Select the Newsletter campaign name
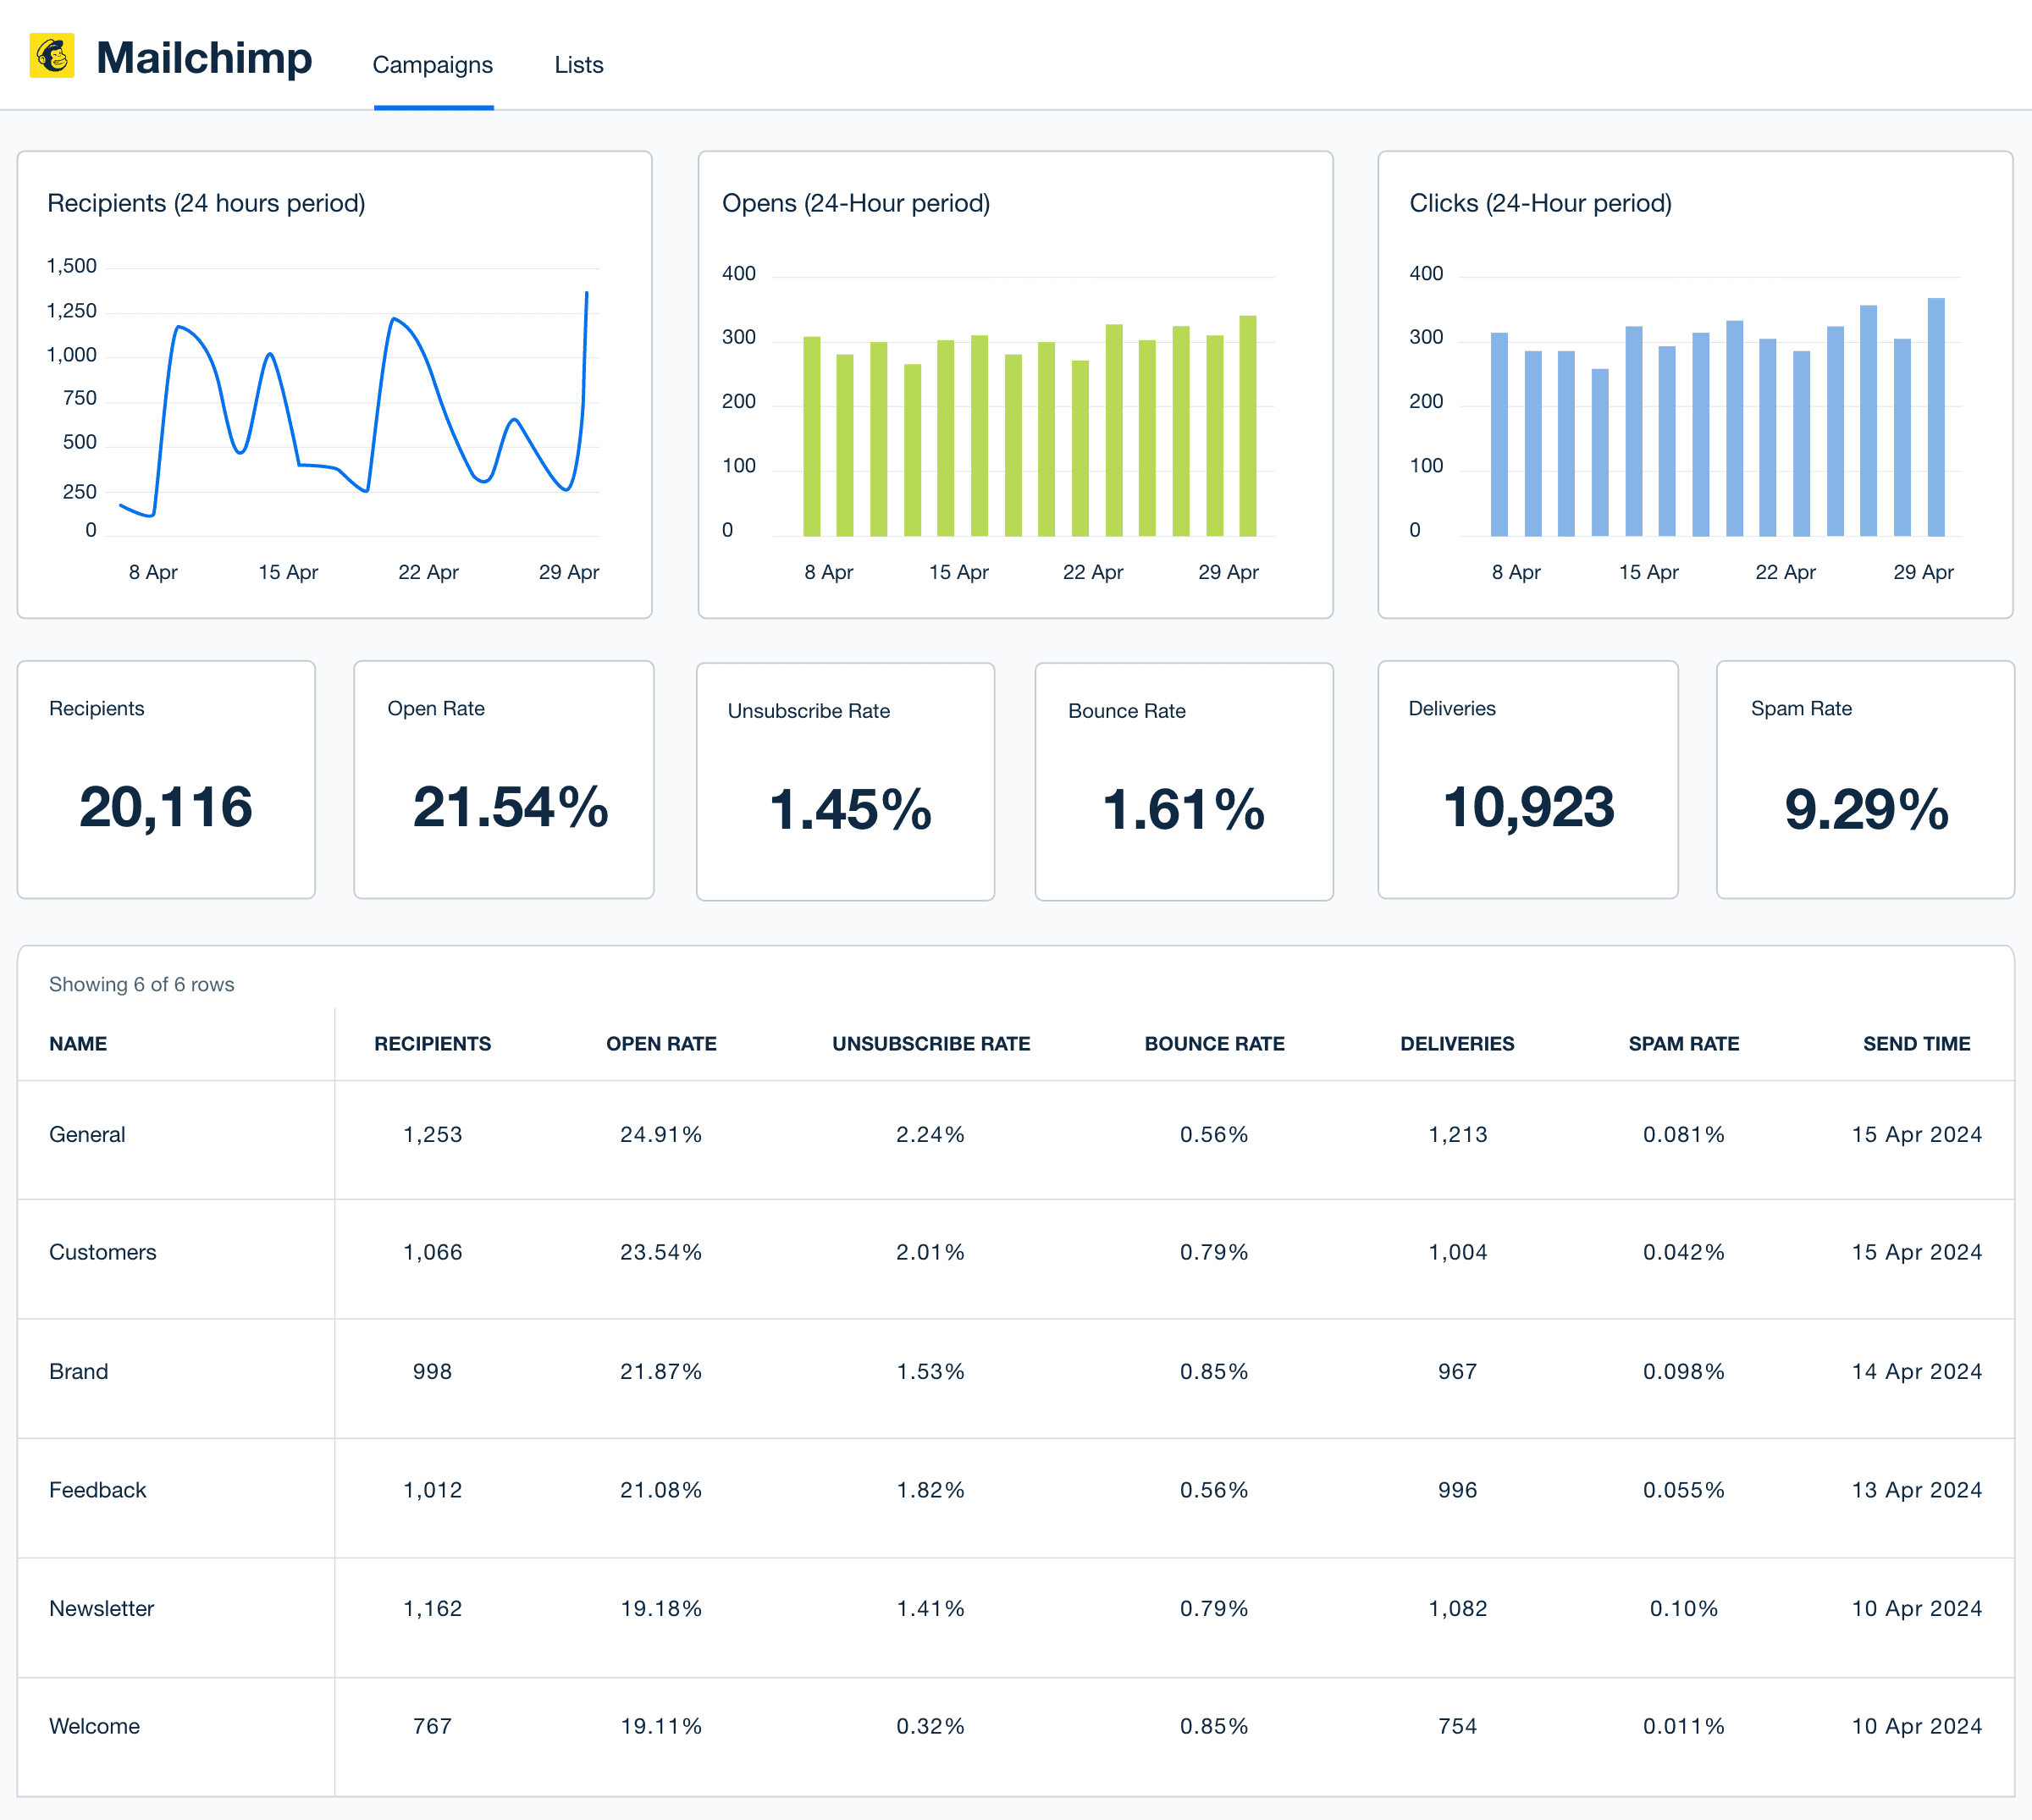 coord(102,1608)
